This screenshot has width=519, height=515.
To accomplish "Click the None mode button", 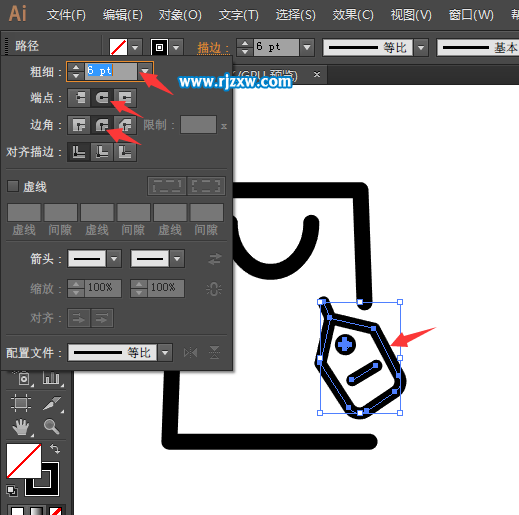I will click(55, 511).
